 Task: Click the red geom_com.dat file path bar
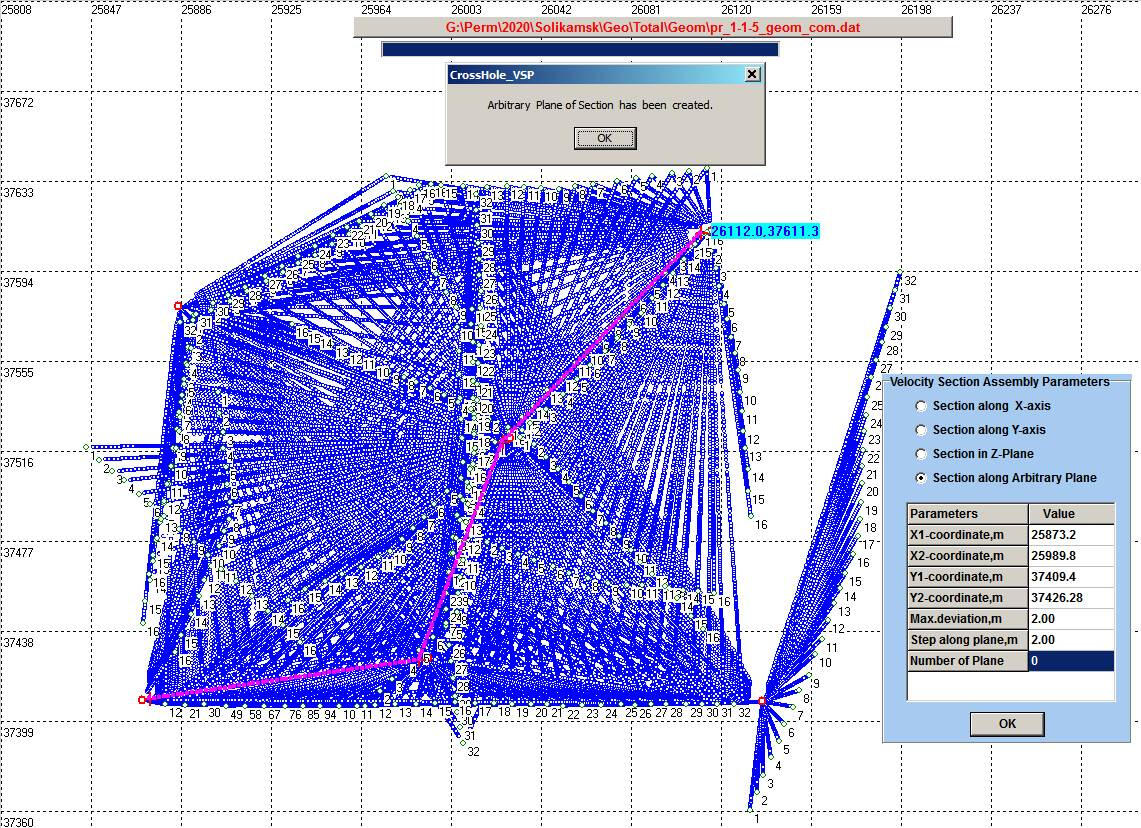point(652,28)
